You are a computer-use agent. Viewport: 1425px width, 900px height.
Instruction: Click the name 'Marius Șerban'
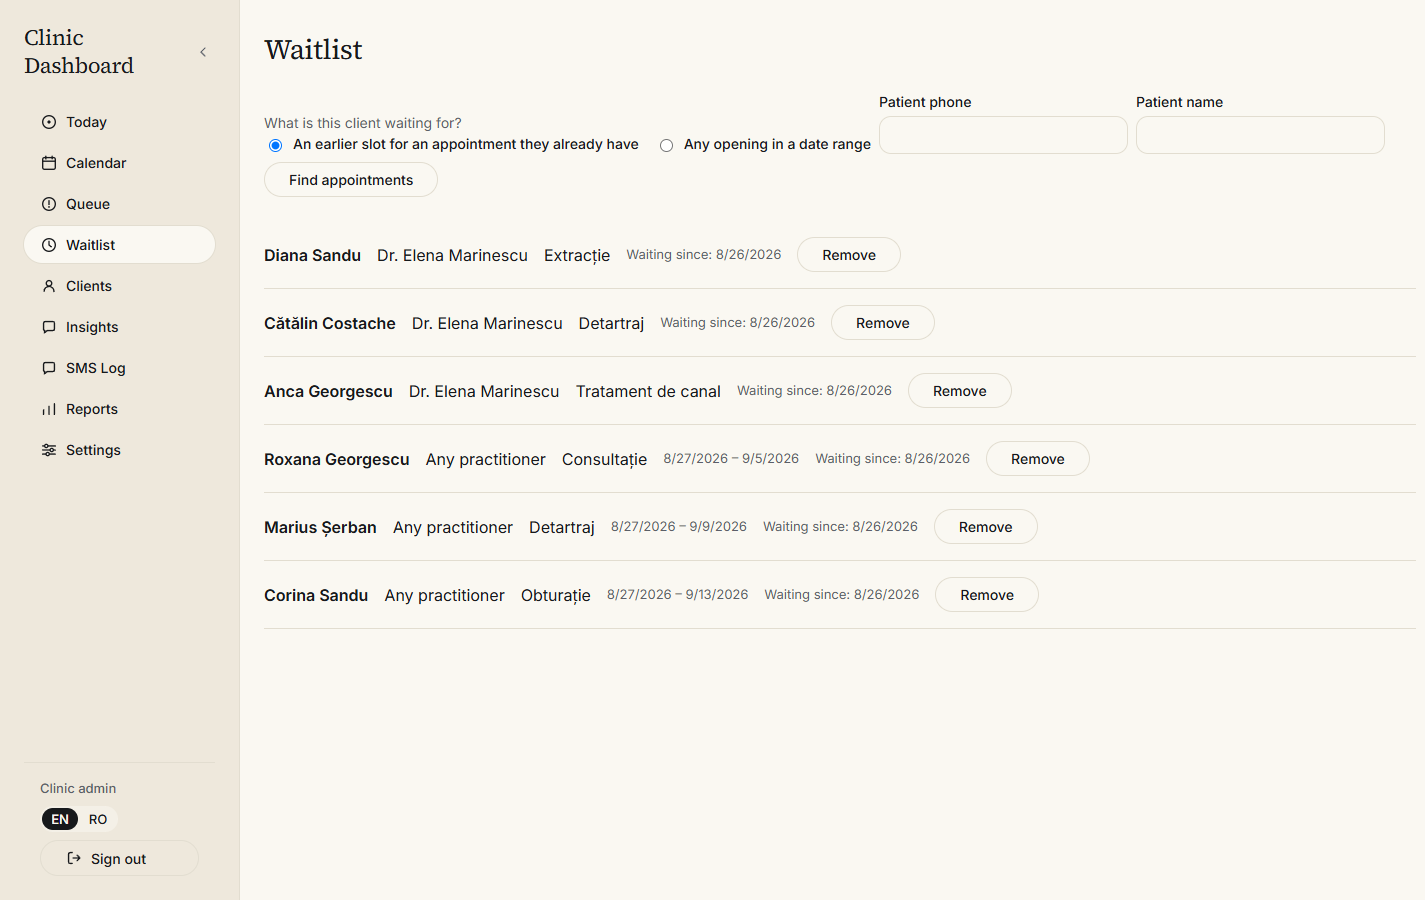(320, 527)
